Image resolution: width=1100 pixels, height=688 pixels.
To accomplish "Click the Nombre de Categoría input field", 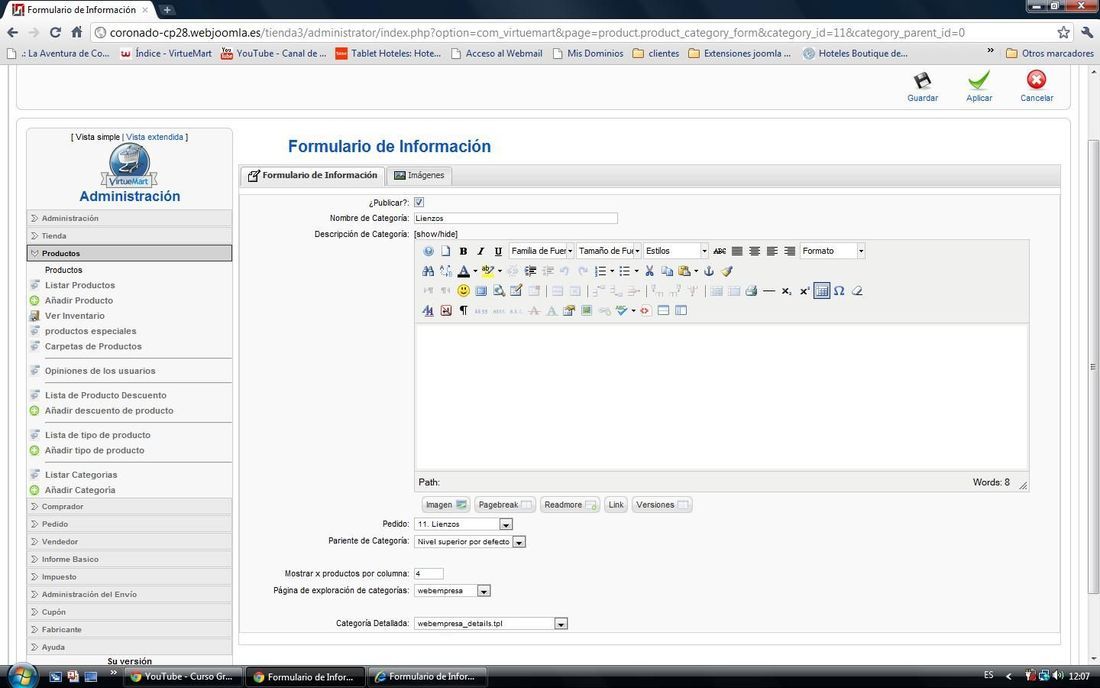I will [516, 218].
